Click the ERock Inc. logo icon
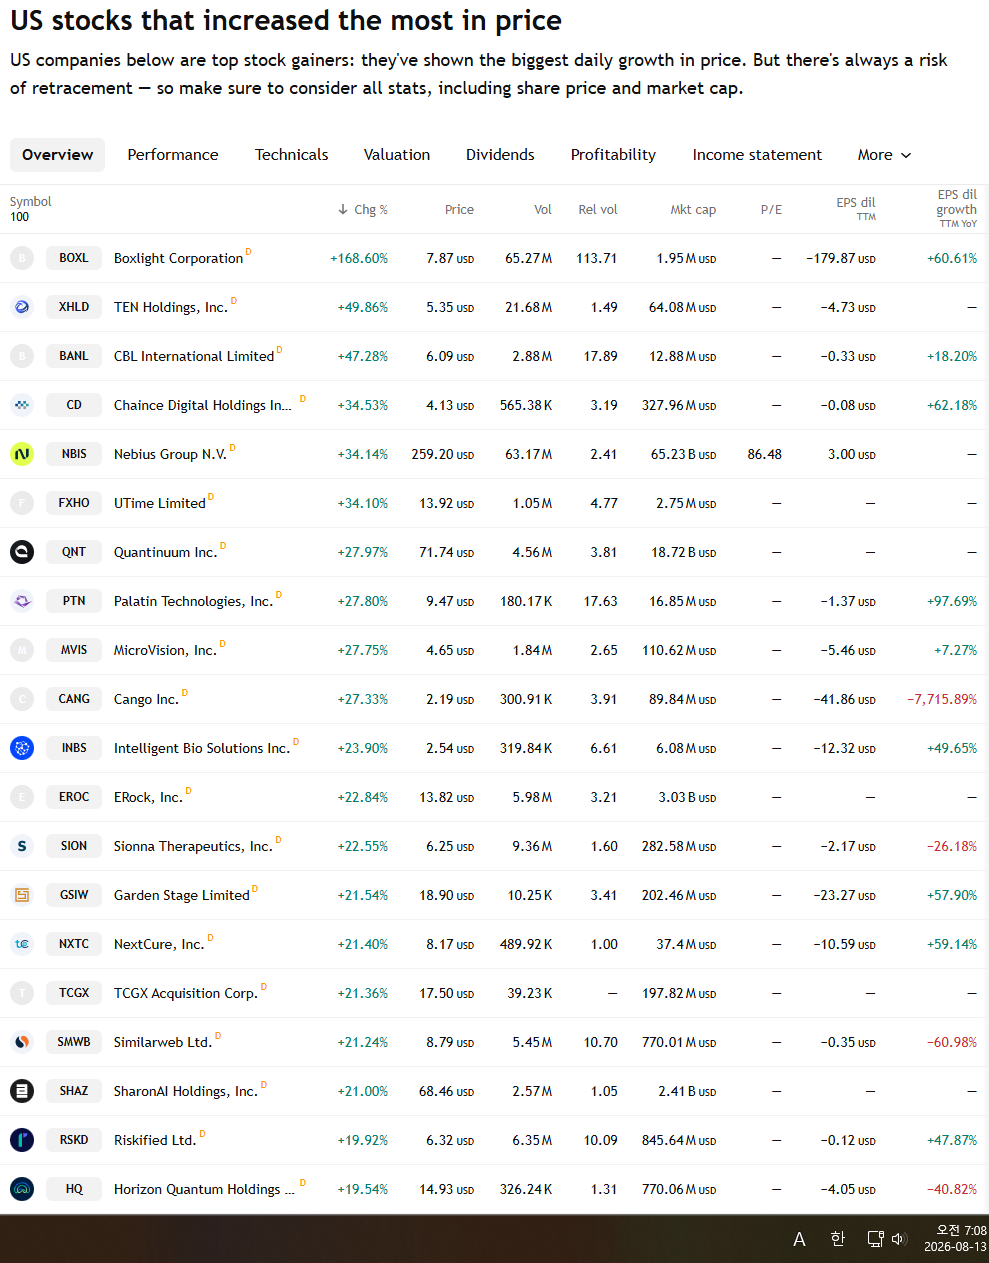Image resolution: width=989 pixels, height=1263 pixels. click(x=22, y=797)
